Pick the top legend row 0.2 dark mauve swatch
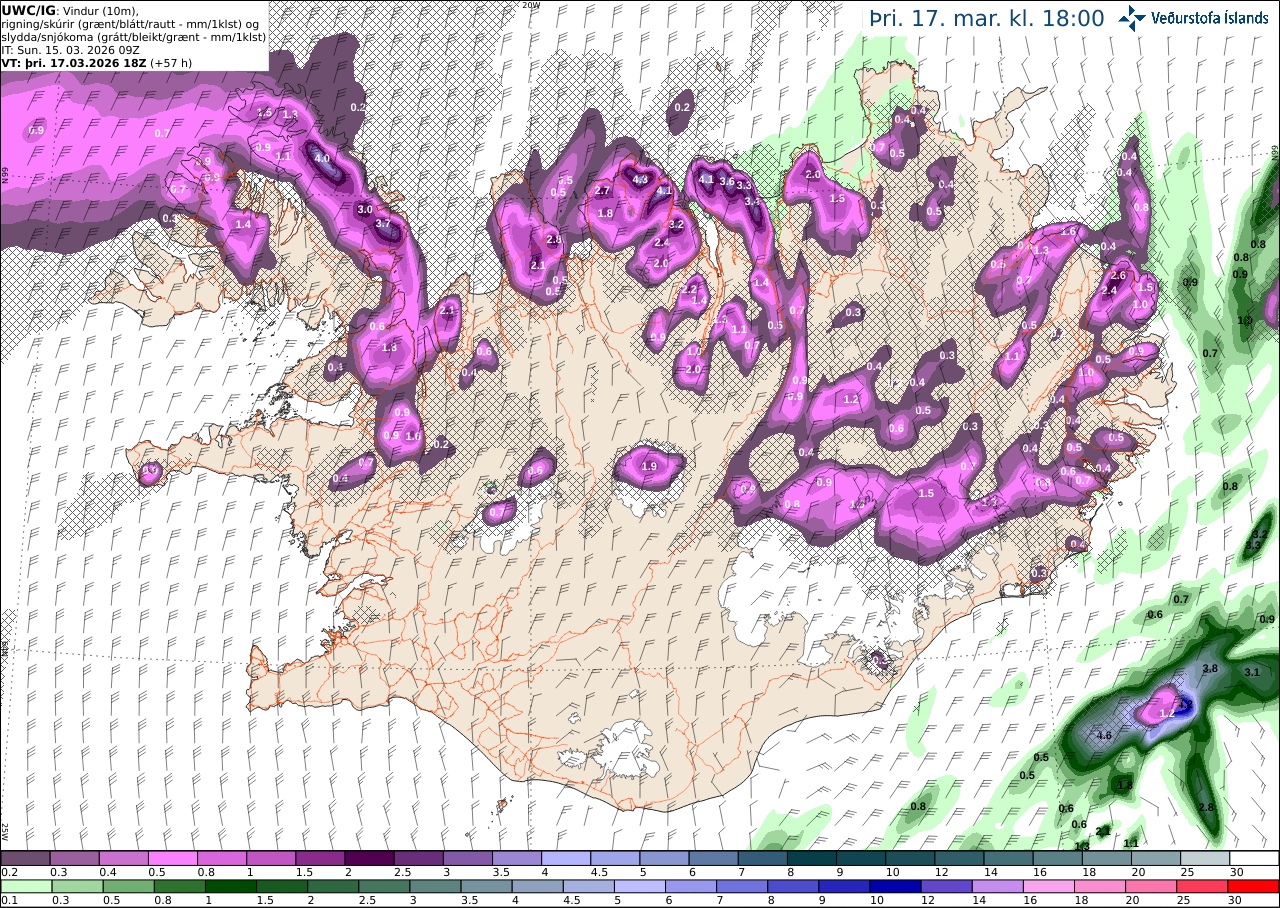1280x908 pixels. coord(25,858)
